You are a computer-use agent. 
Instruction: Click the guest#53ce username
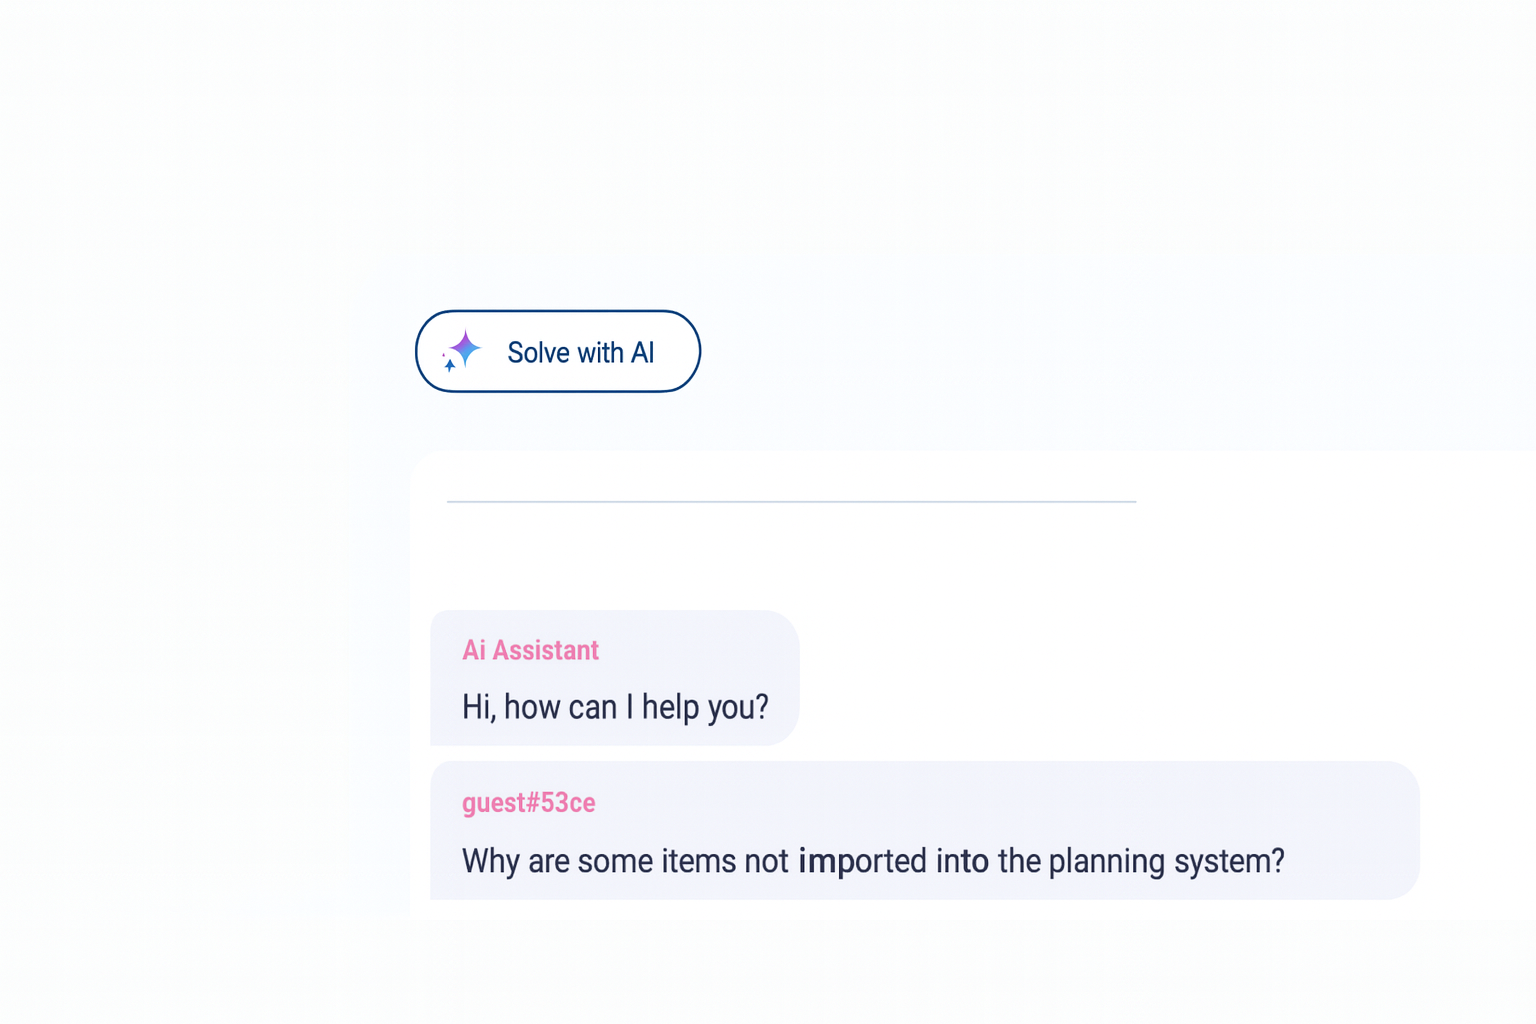[528, 803]
